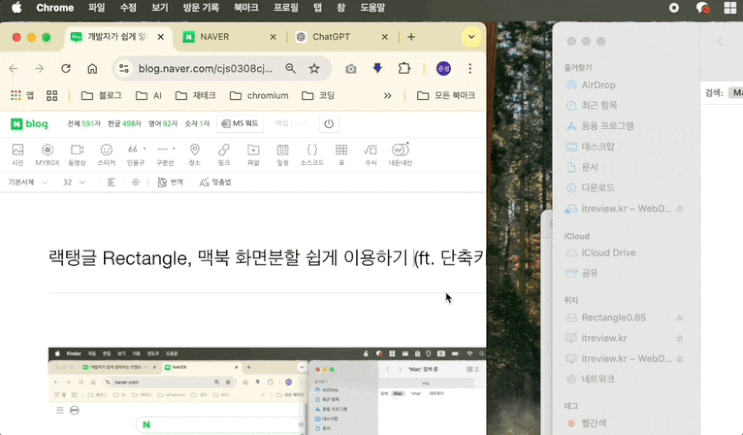The image size is (743, 435).
Task: Insert a table with the 표 icon
Action: [x=341, y=154]
